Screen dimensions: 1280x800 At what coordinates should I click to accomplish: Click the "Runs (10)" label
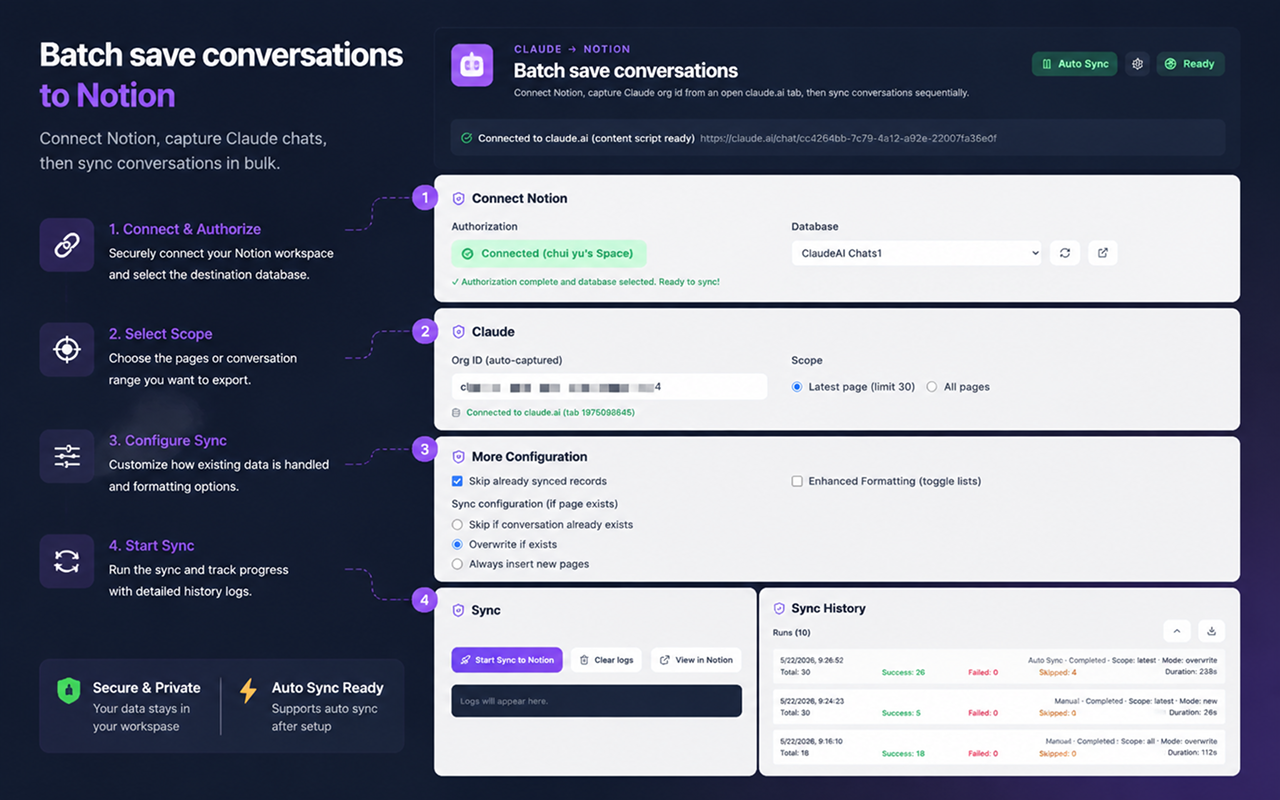tap(792, 632)
